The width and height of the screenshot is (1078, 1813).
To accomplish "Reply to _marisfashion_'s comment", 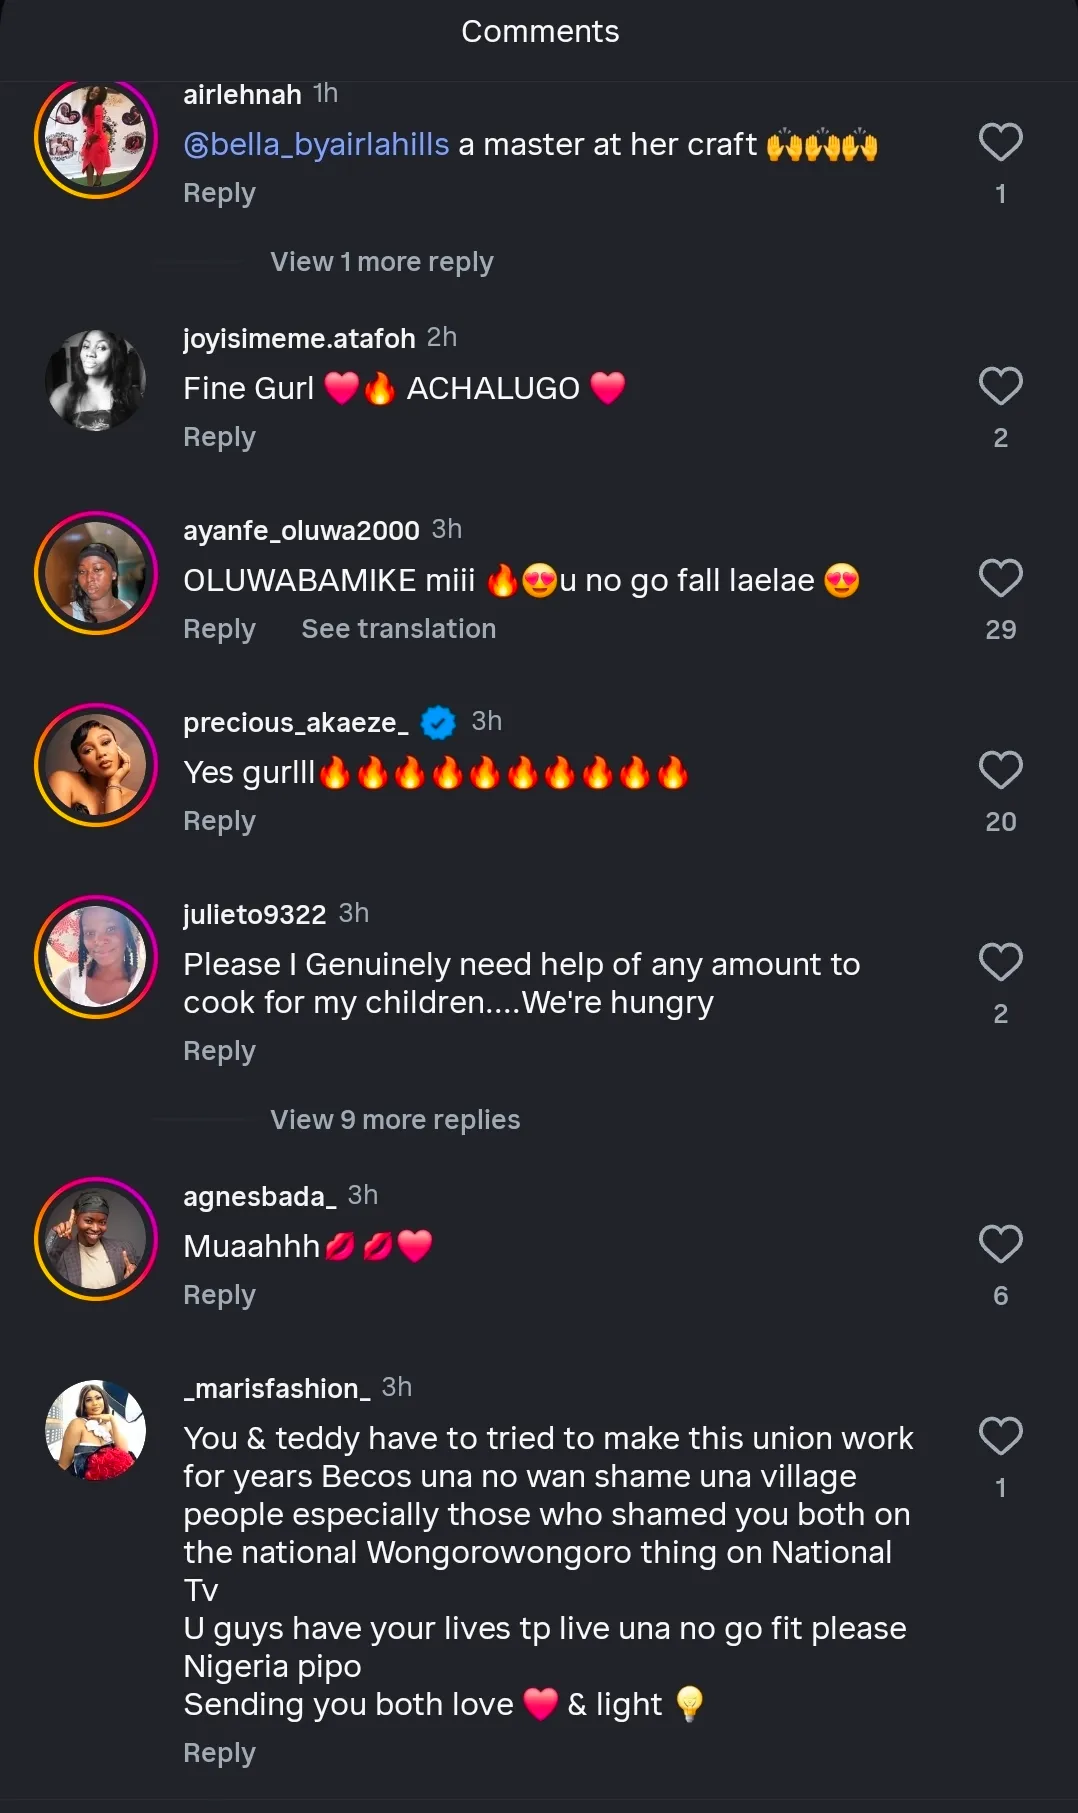I will tap(219, 1753).
